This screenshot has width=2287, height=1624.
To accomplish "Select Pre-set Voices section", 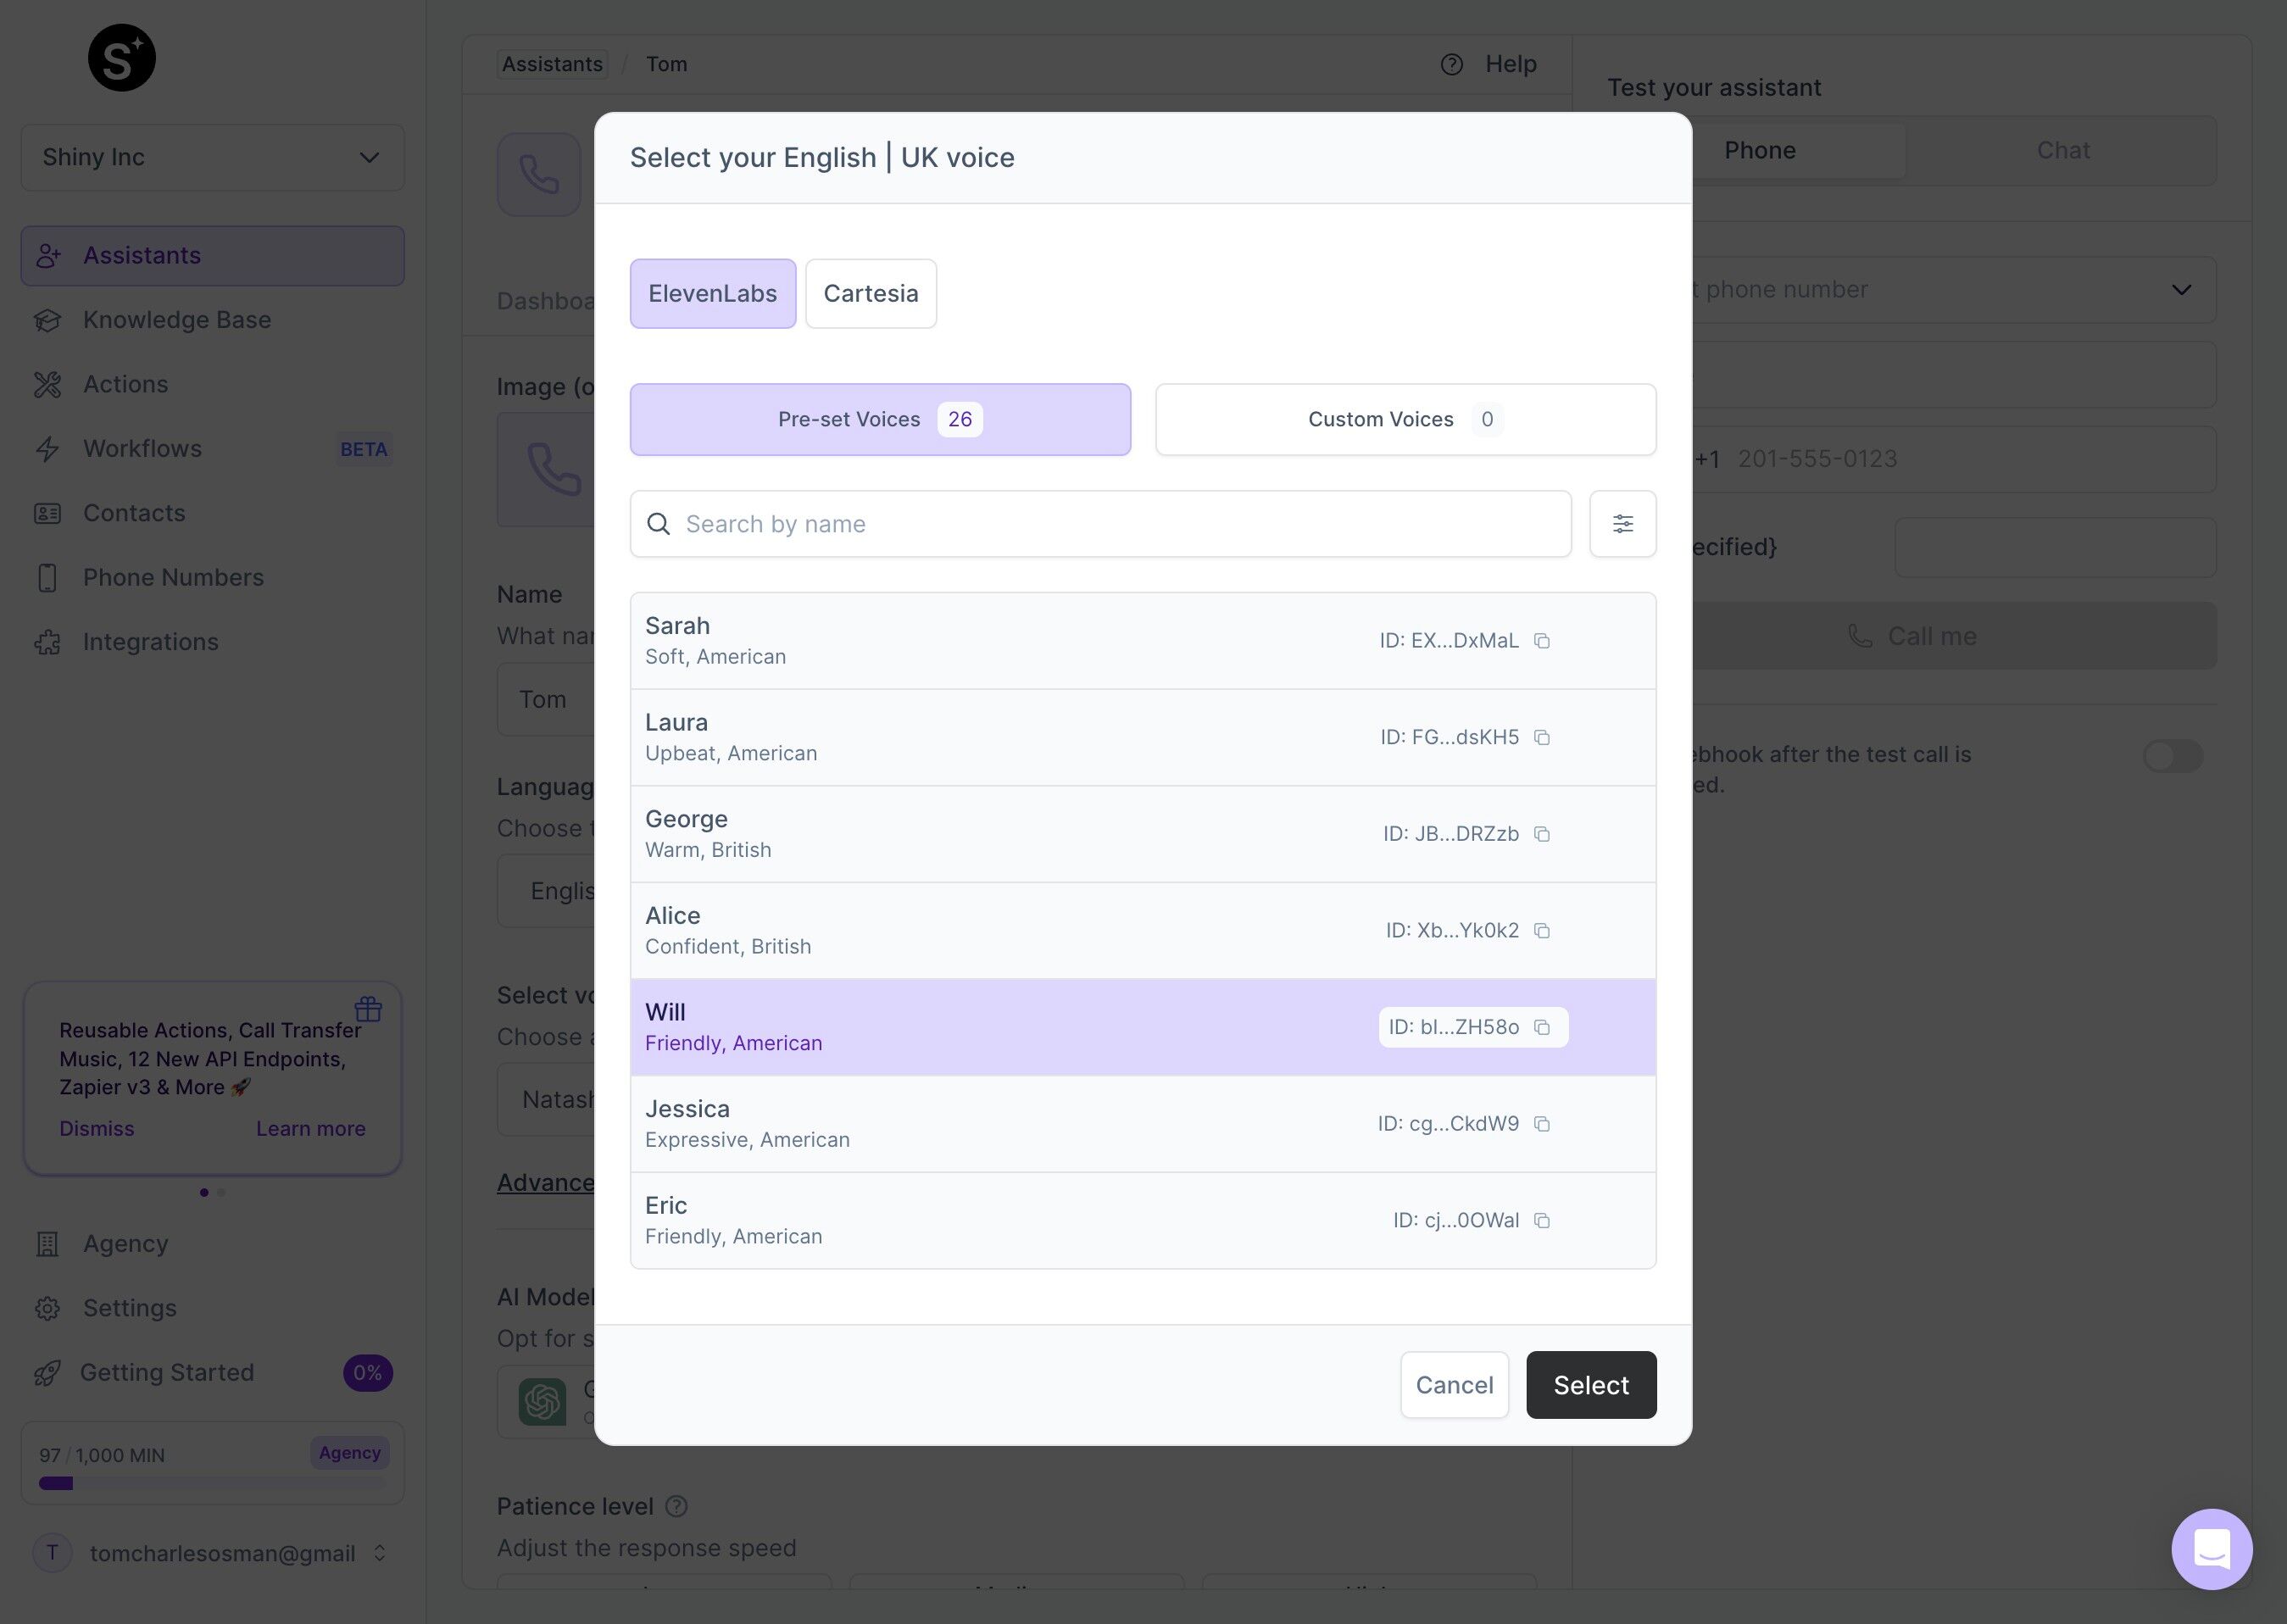I will pos(879,419).
